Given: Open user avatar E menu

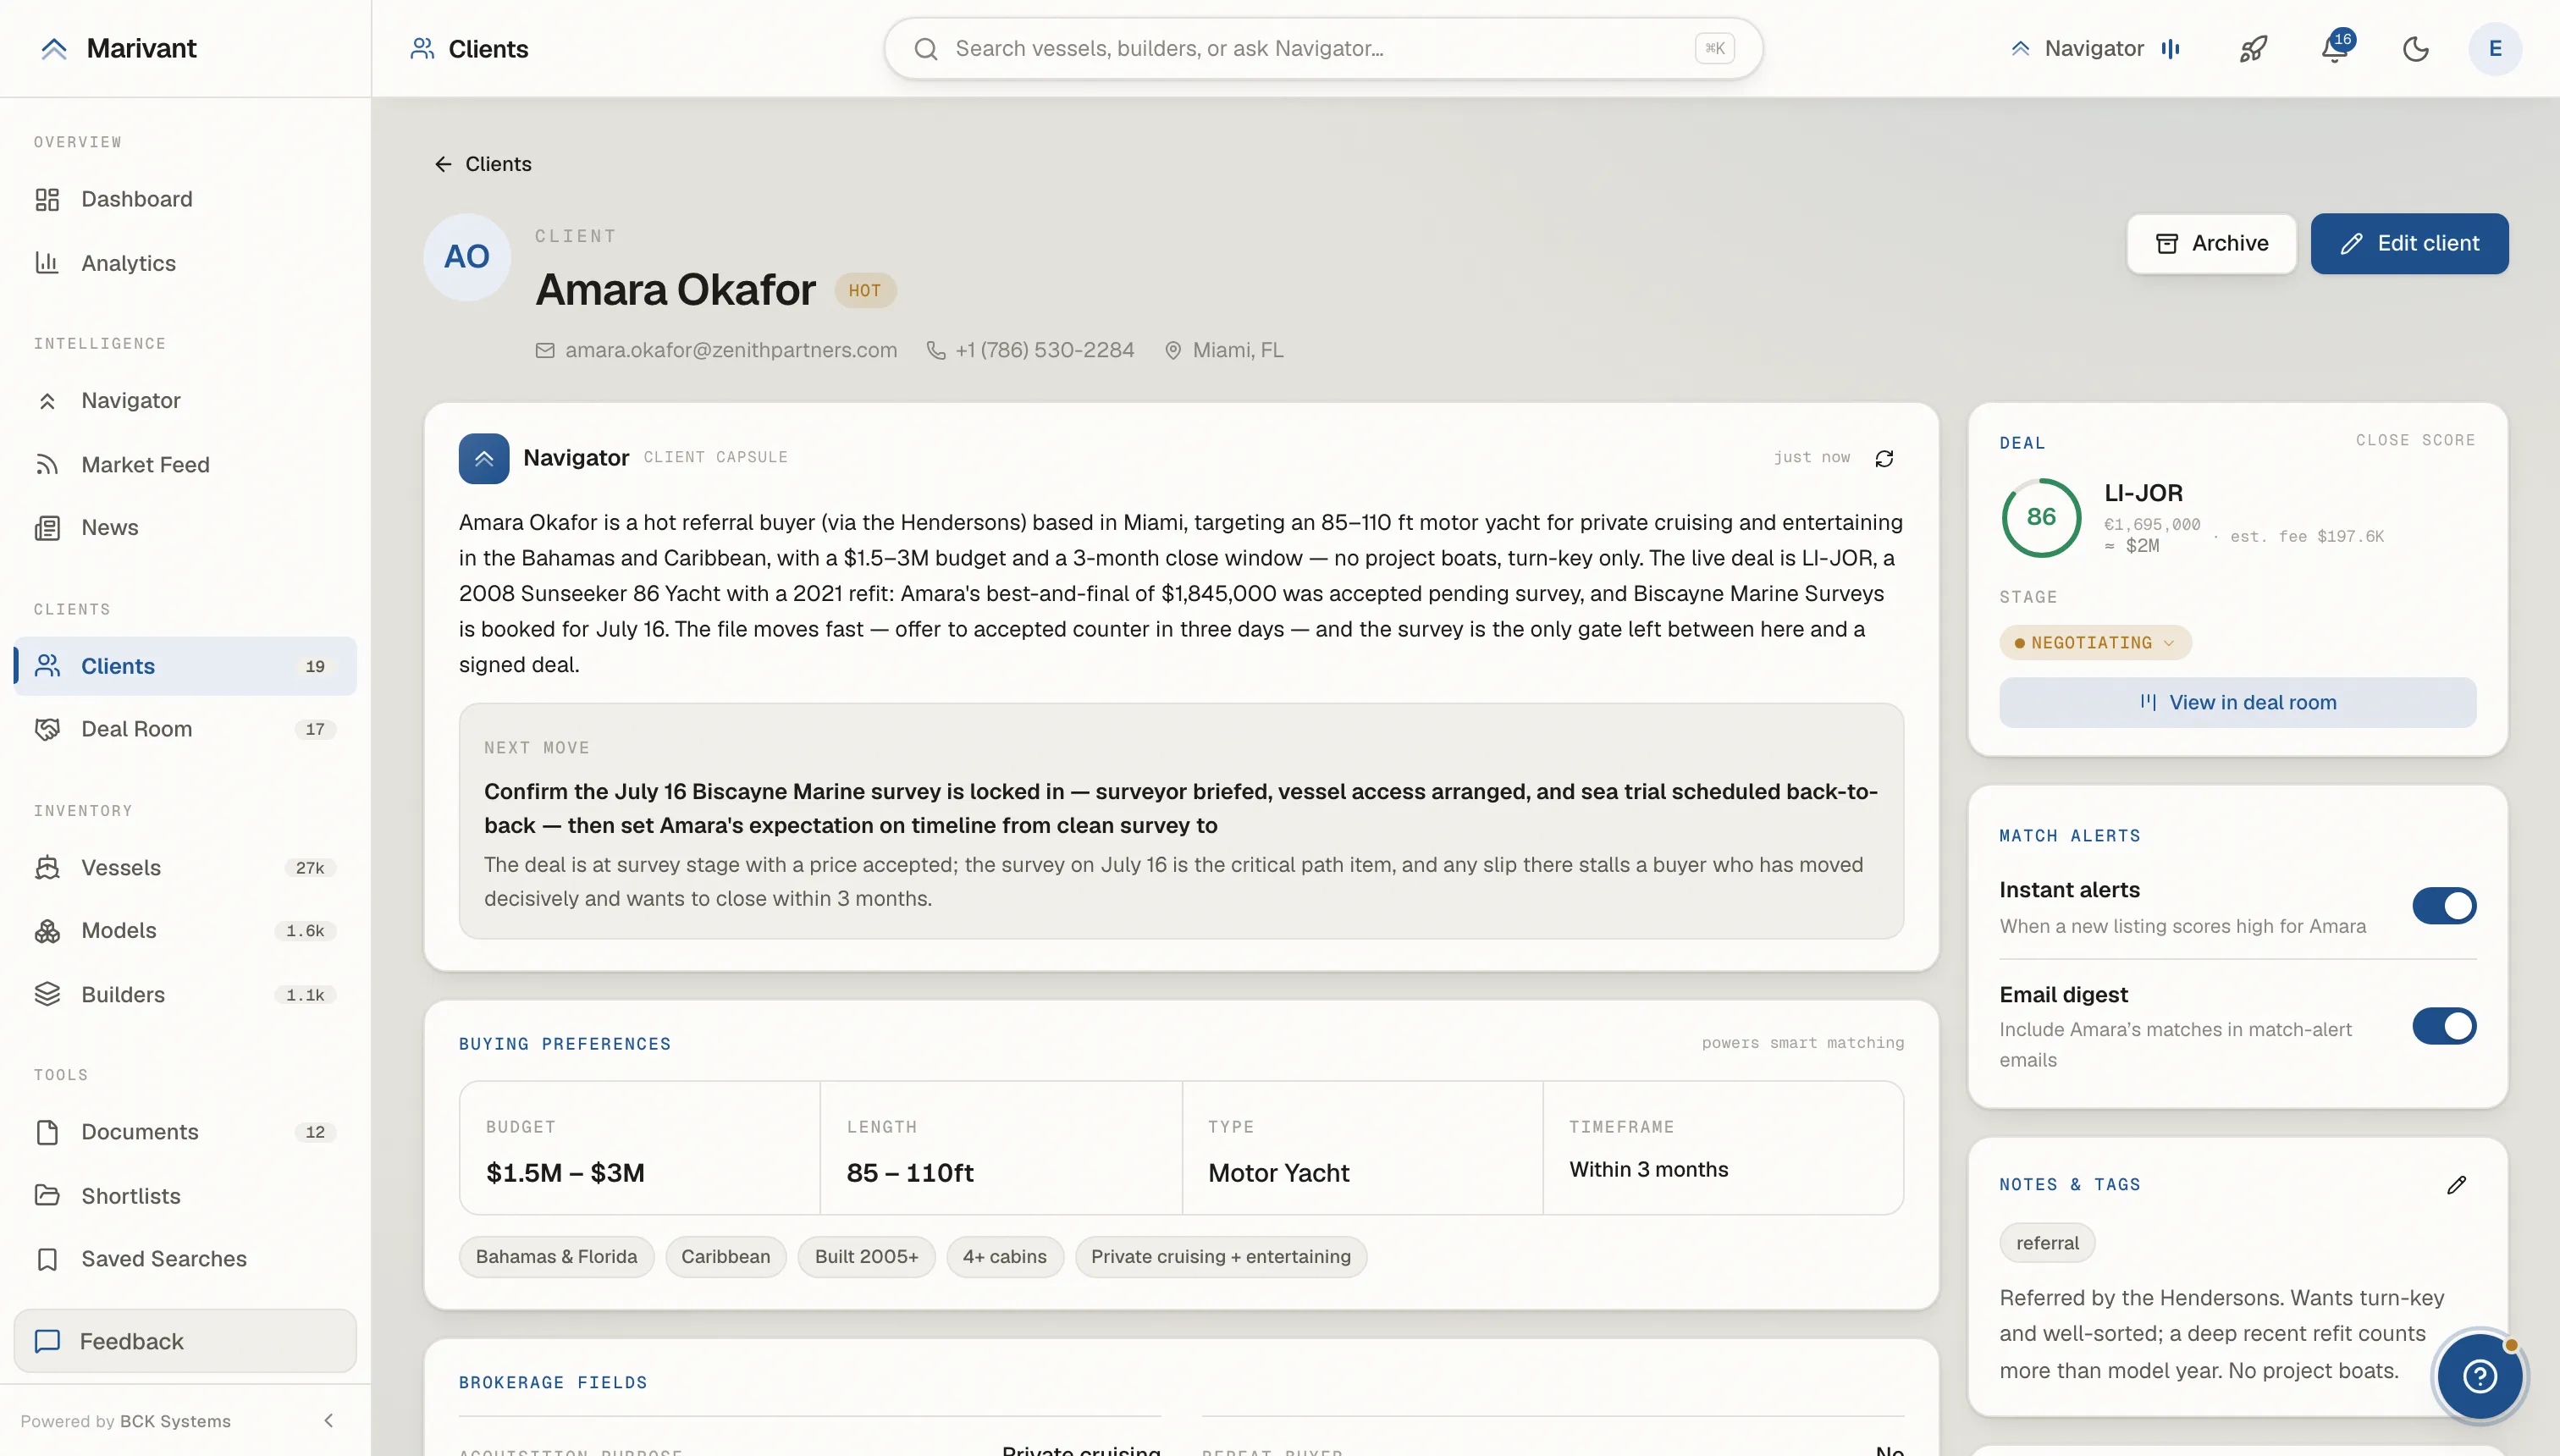Looking at the screenshot, I should [2495, 48].
